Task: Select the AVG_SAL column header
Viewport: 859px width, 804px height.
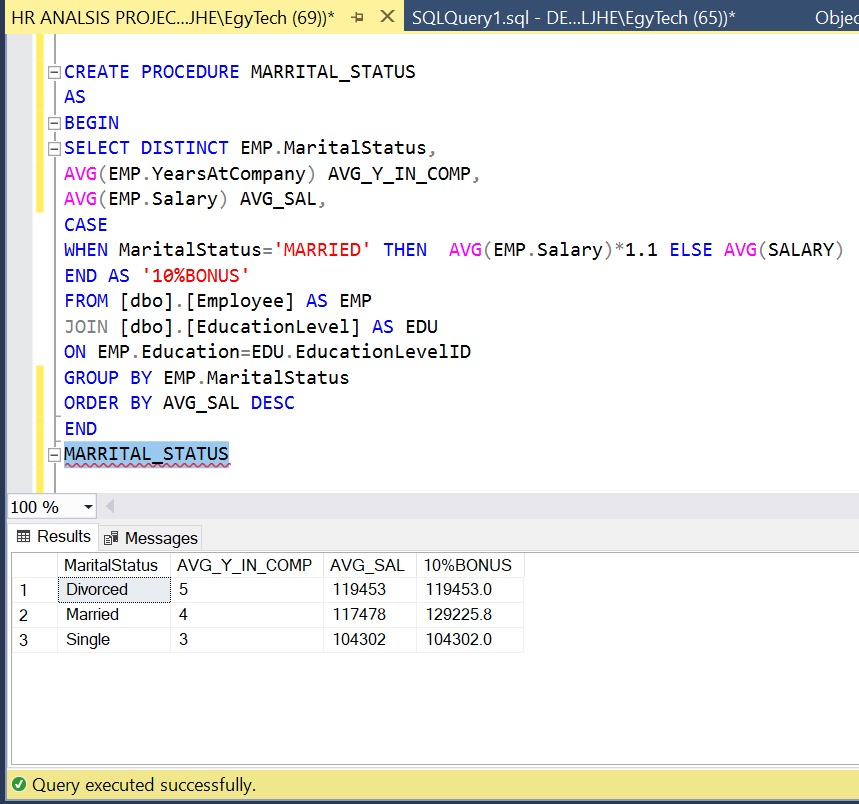Action: coord(370,565)
